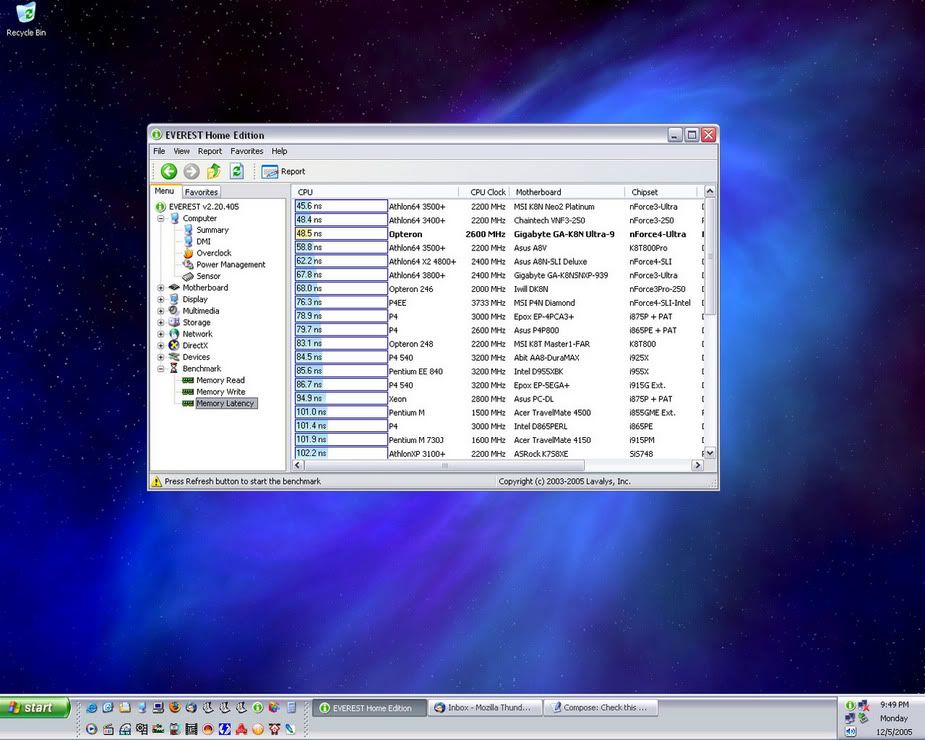Select the Overclock item in the tree
The width and height of the screenshot is (925, 740).
pyautogui.click(x=213, y=253)
